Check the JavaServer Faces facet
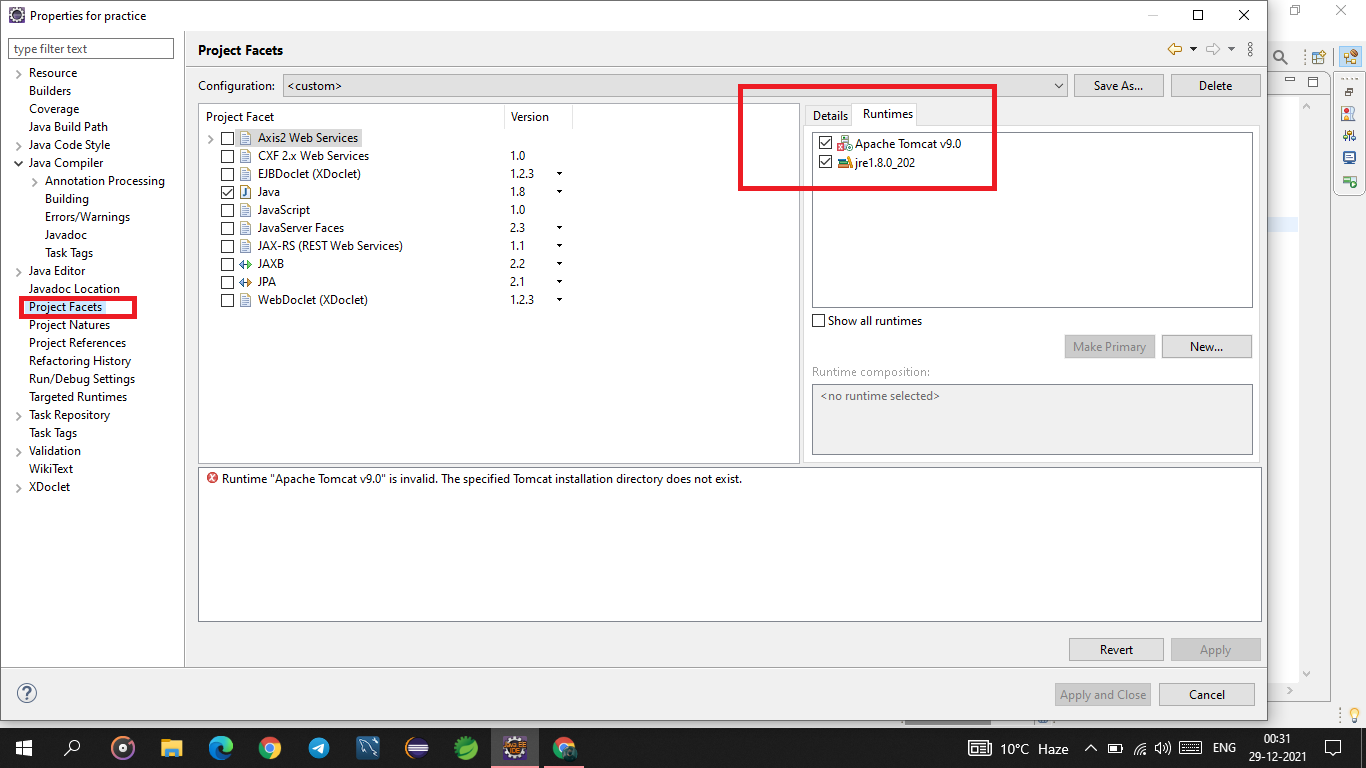Image resolution: width=1366 pixels, height=768 pixels. 227,228
